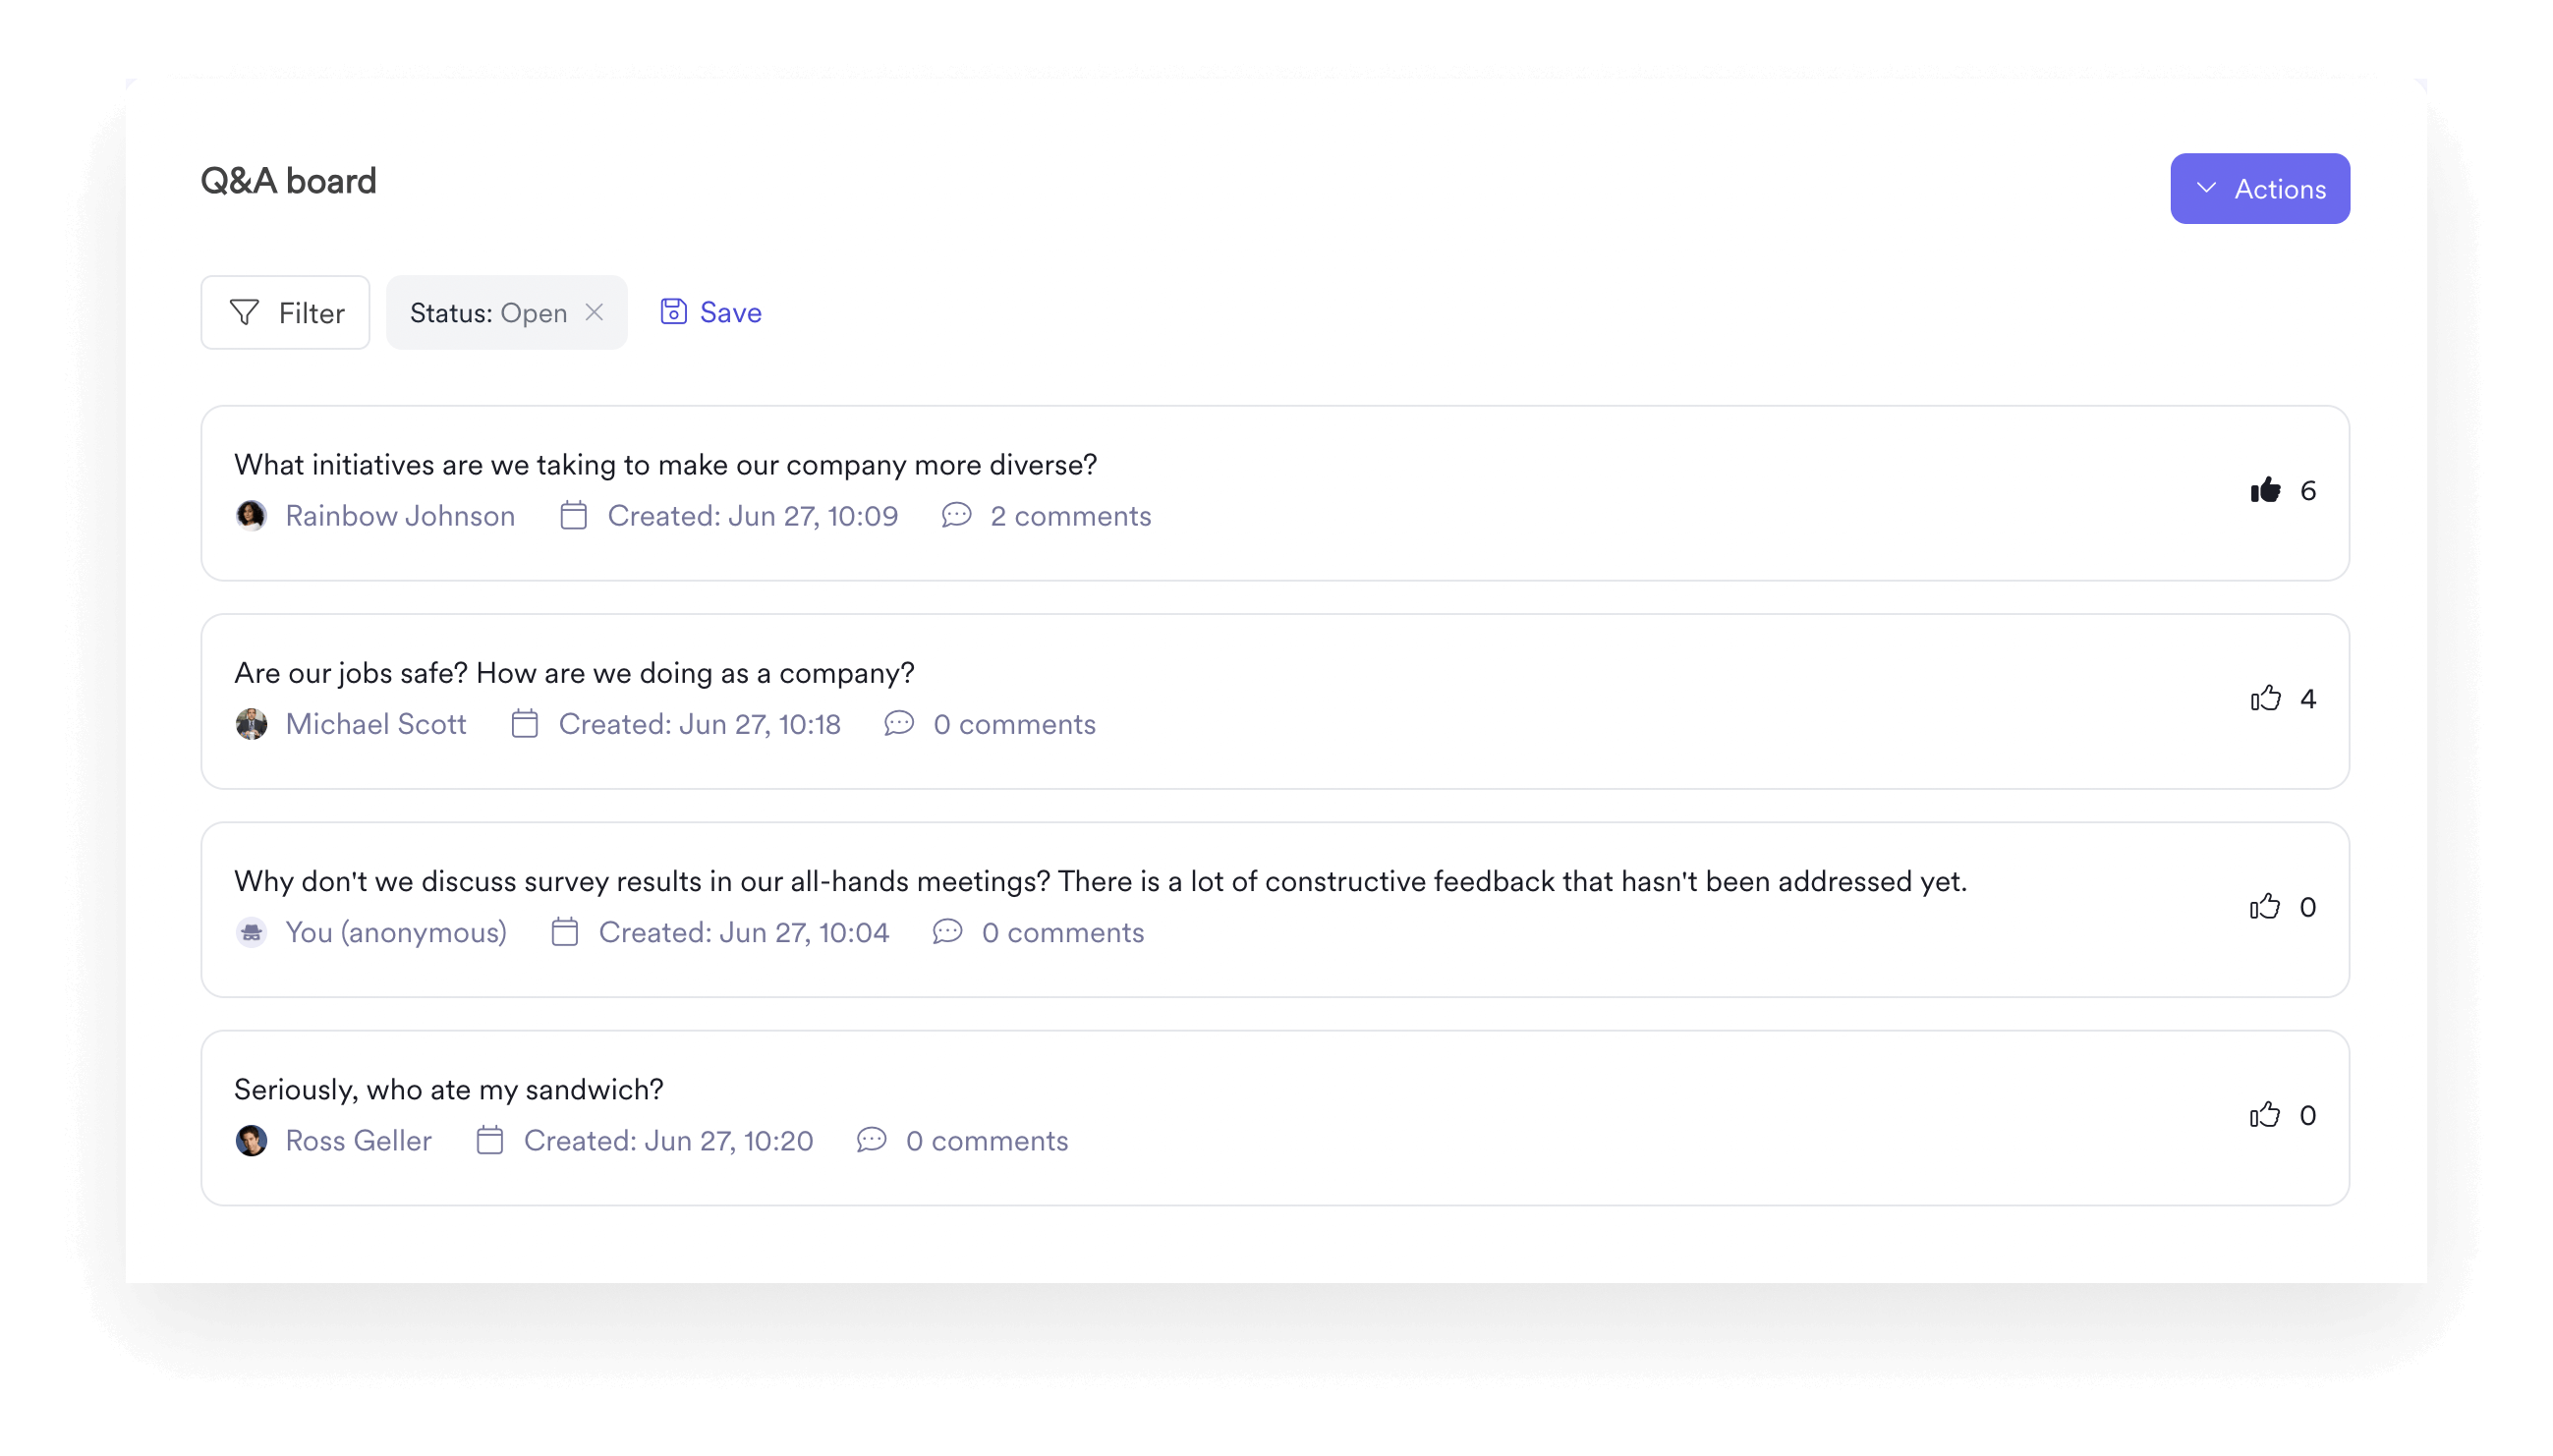Click the calendar icon on Rainbow Johnson's question
This screenshot has height=1456, width=2553.
pos(572,516)
